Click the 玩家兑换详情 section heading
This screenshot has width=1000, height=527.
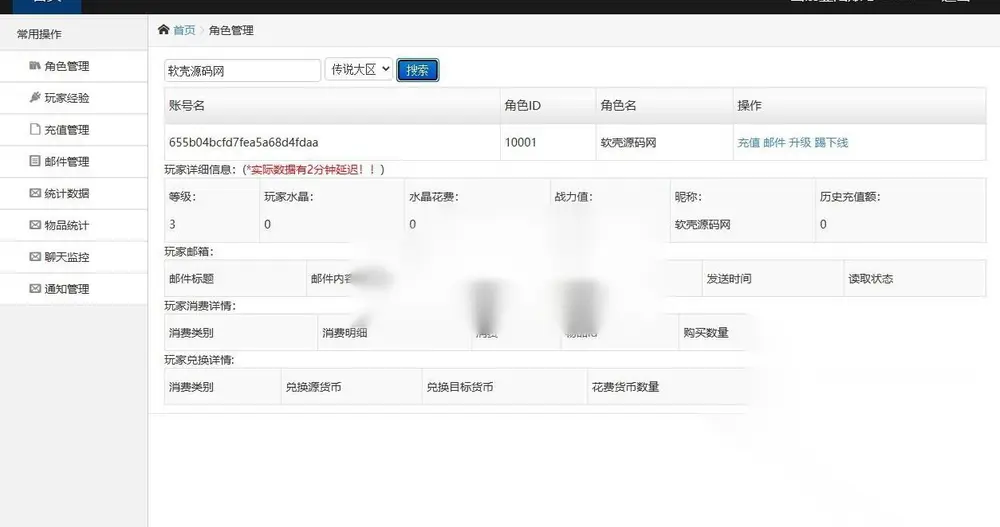[200, 360]
